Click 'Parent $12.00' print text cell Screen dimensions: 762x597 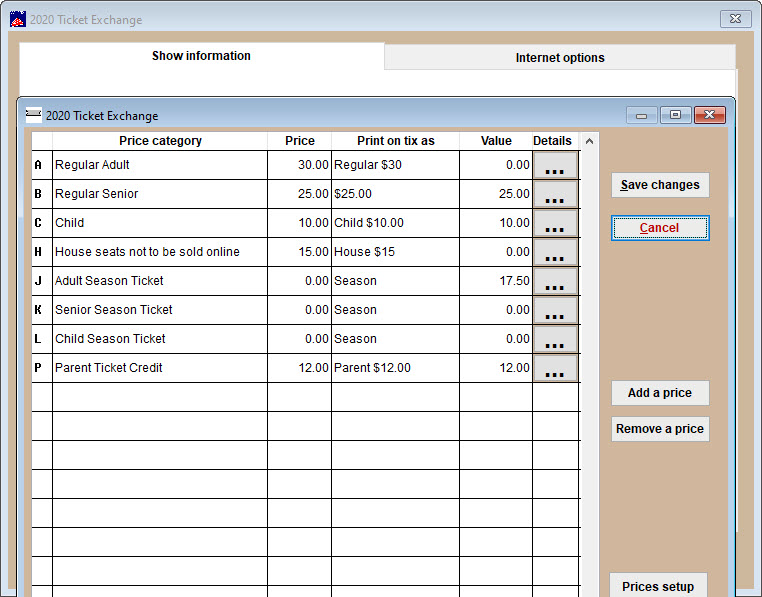[396, 368]
